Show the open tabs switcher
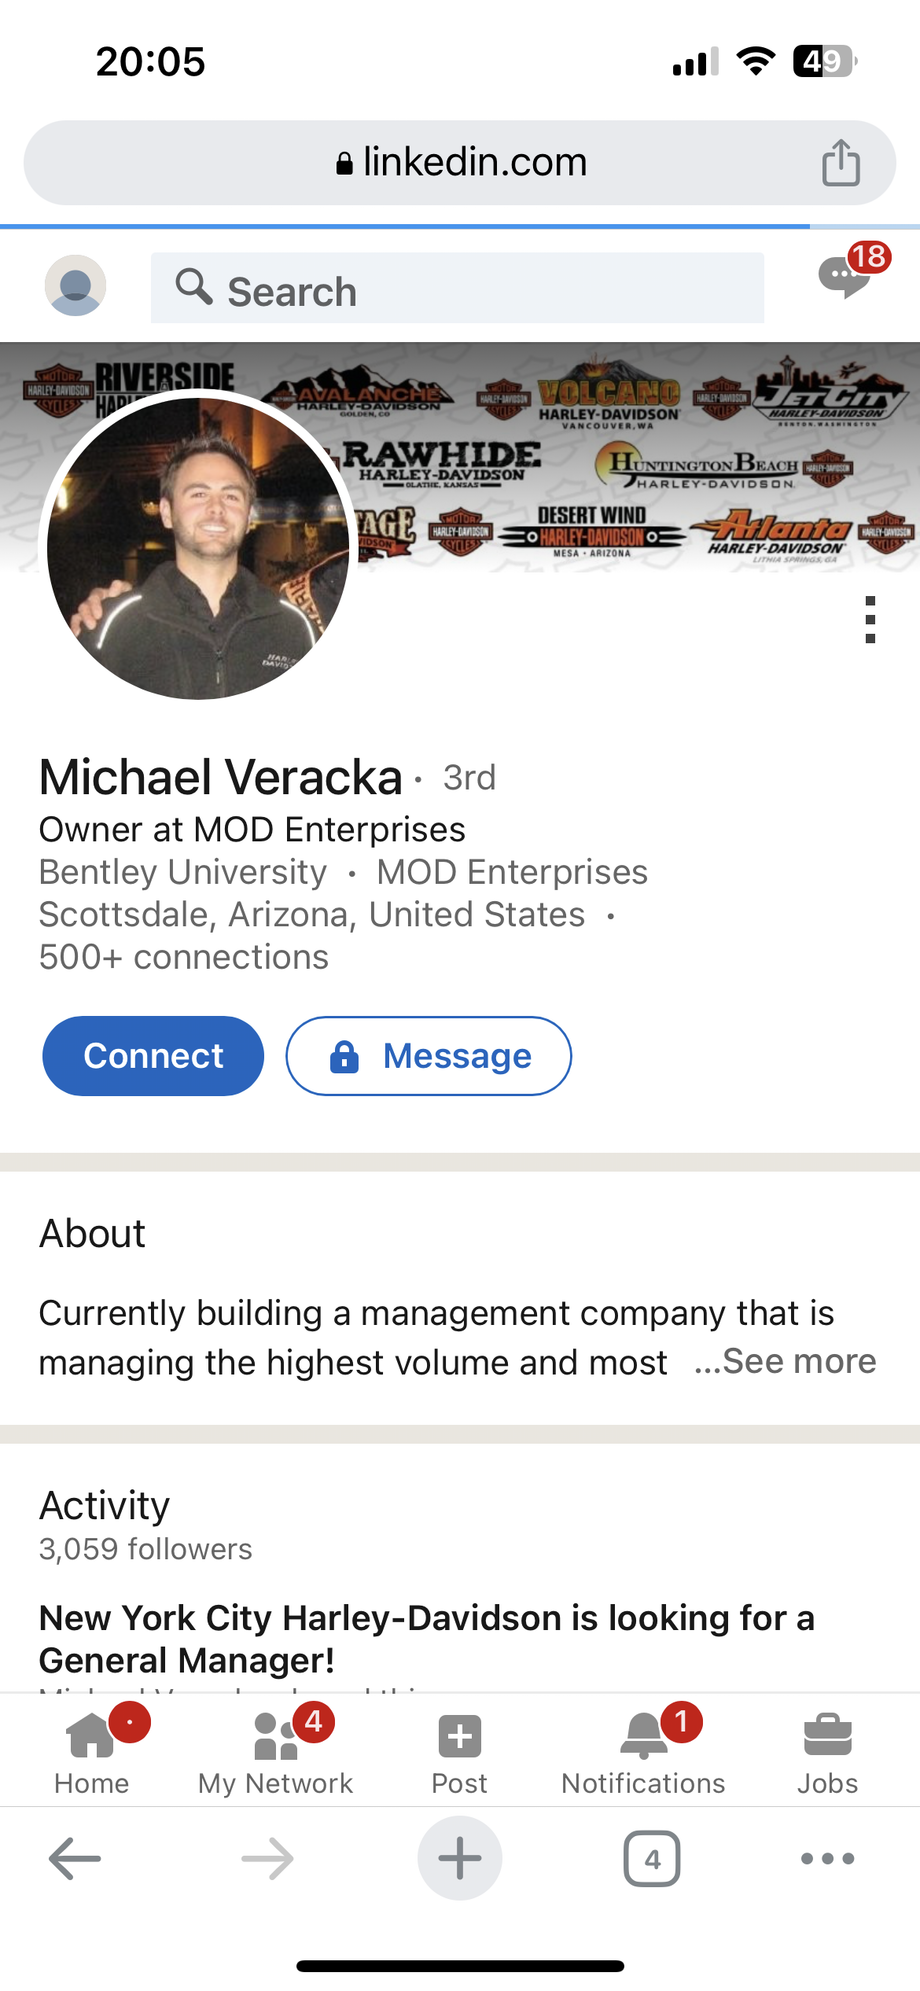Viewport: 920px width, 1991px height. click(x=652, y=1859)
